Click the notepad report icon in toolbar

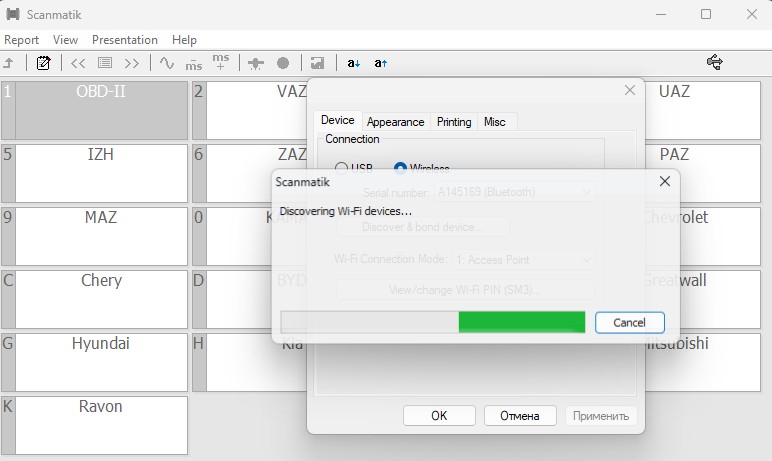pyautogui.click(x=43, y=63)
